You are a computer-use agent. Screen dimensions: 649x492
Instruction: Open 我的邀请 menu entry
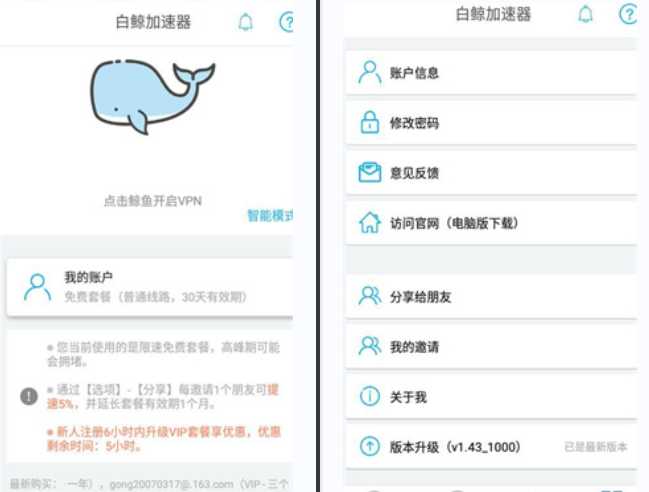coord(491,347)
